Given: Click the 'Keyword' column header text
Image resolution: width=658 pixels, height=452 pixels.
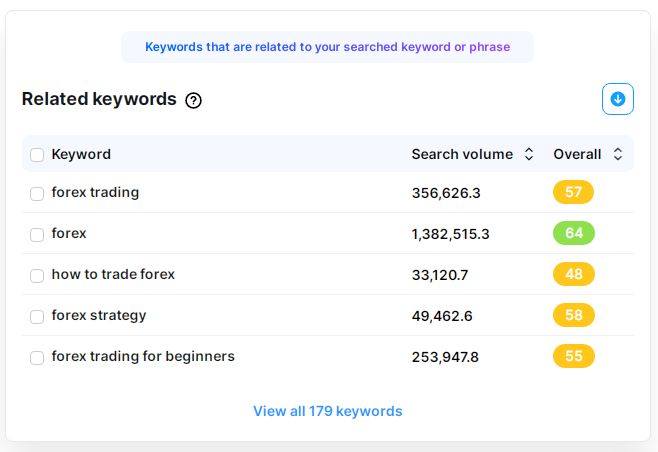Looking at the screenshot, I should 81,154.
